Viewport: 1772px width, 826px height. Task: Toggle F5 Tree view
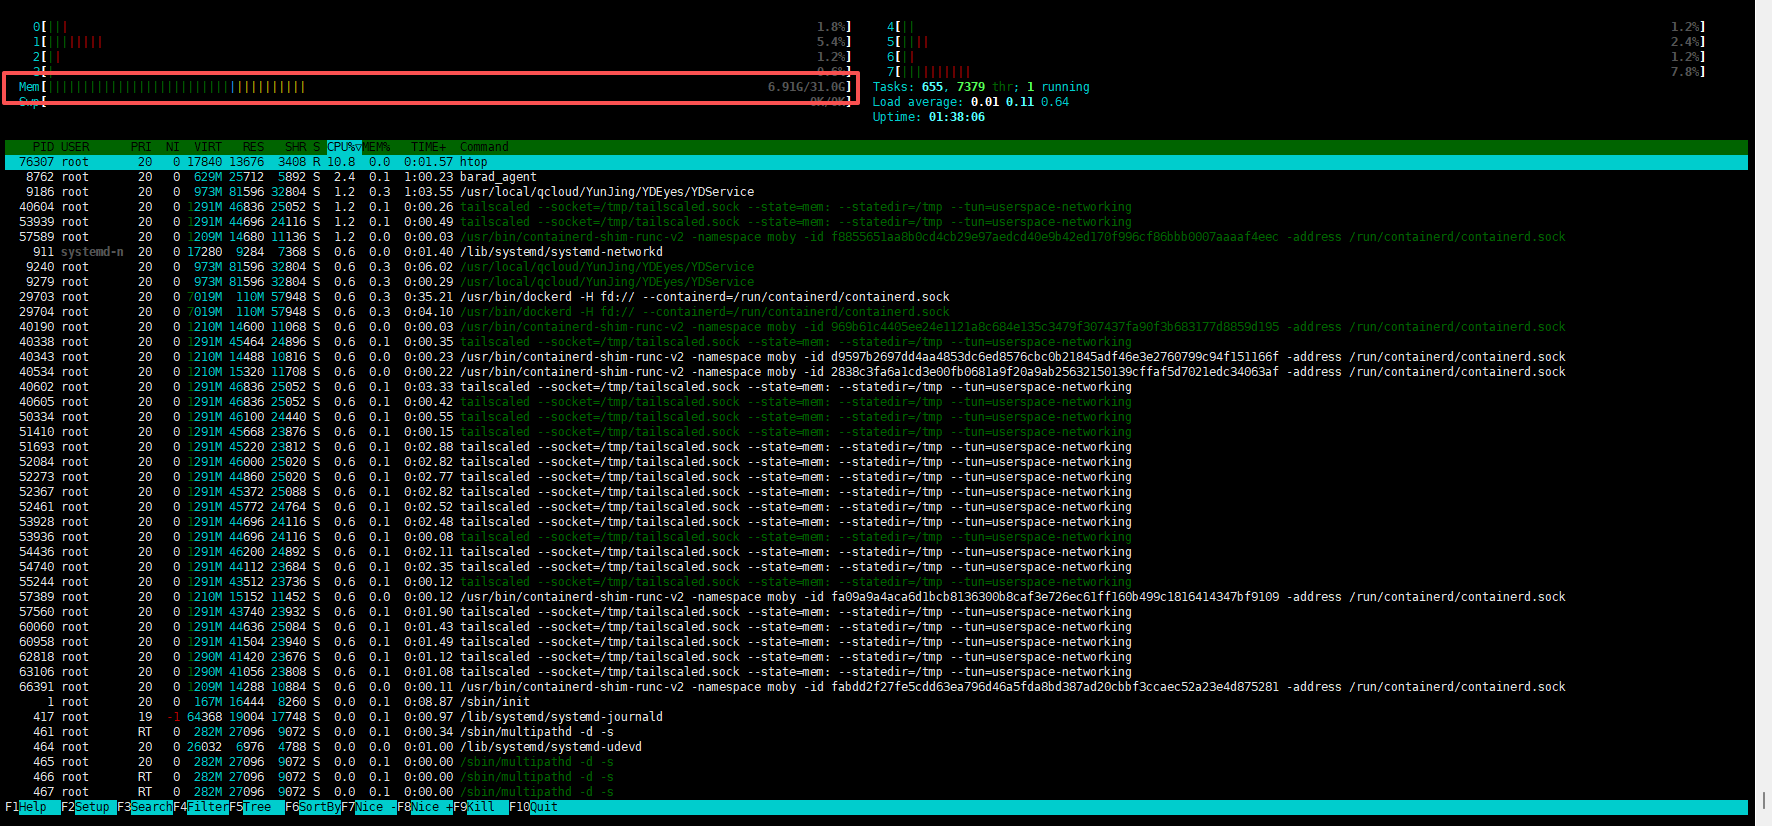click(x=257, y=807)
